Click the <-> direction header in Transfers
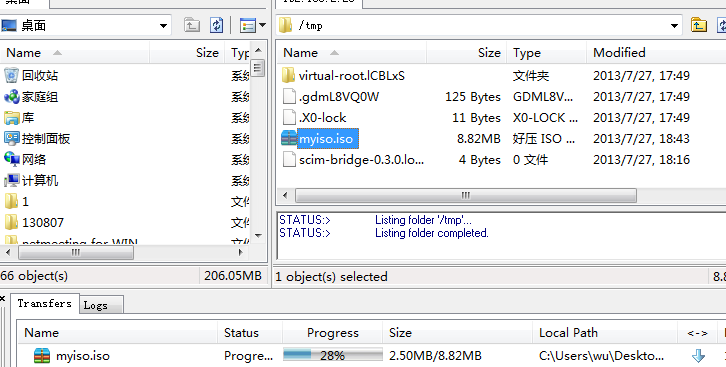726x367 pixels. click(x=697, y=333)
